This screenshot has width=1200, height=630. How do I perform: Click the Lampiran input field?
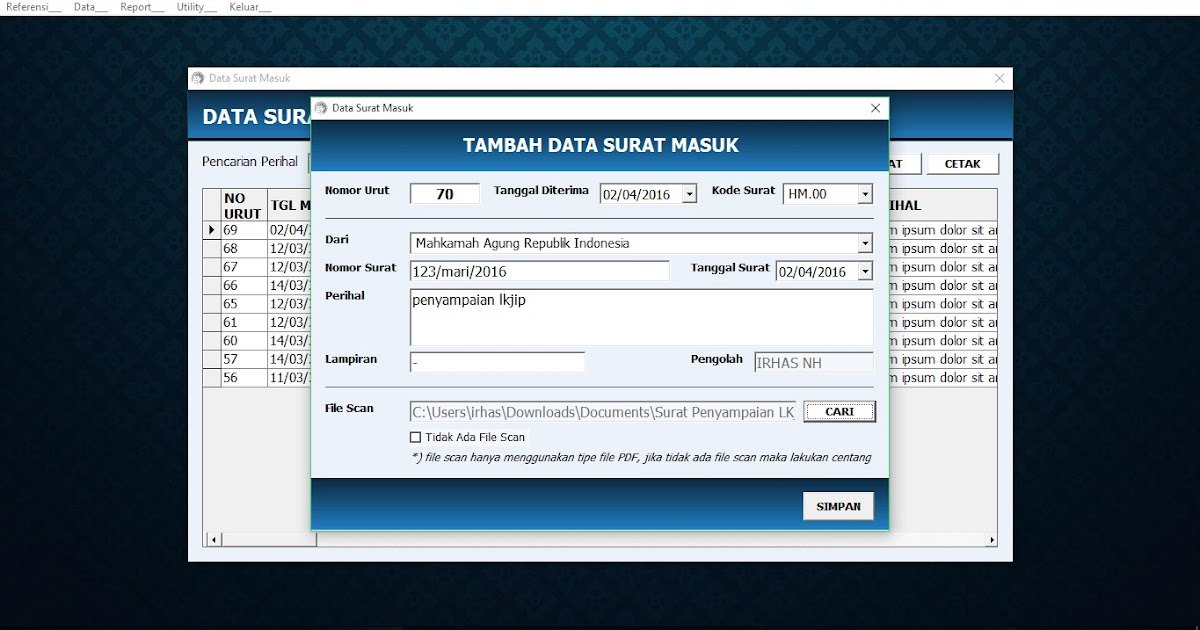coord(497,361)
